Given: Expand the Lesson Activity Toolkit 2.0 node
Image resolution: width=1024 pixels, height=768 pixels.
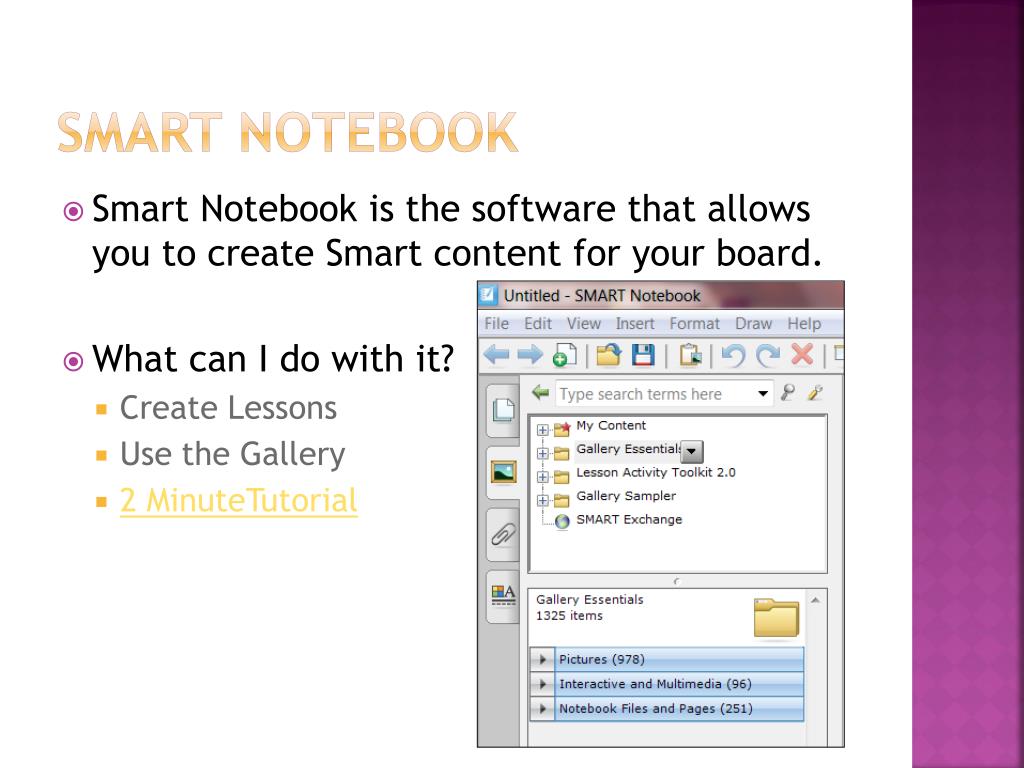Looking at the screenshot, I should coord(542,477).
